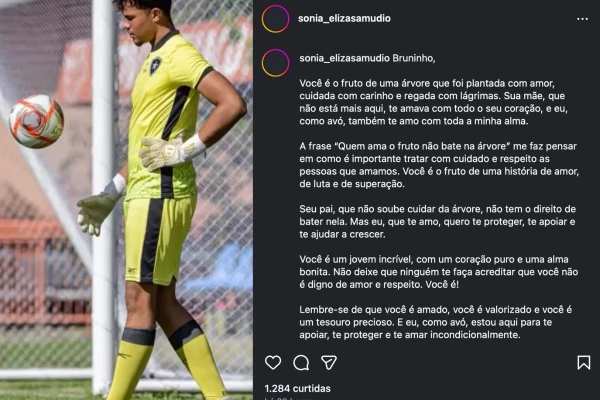600x400 pixels.
Task: Select the paragraph starting "Você é o fruto de uma árvore"
Action: point(434,102)
